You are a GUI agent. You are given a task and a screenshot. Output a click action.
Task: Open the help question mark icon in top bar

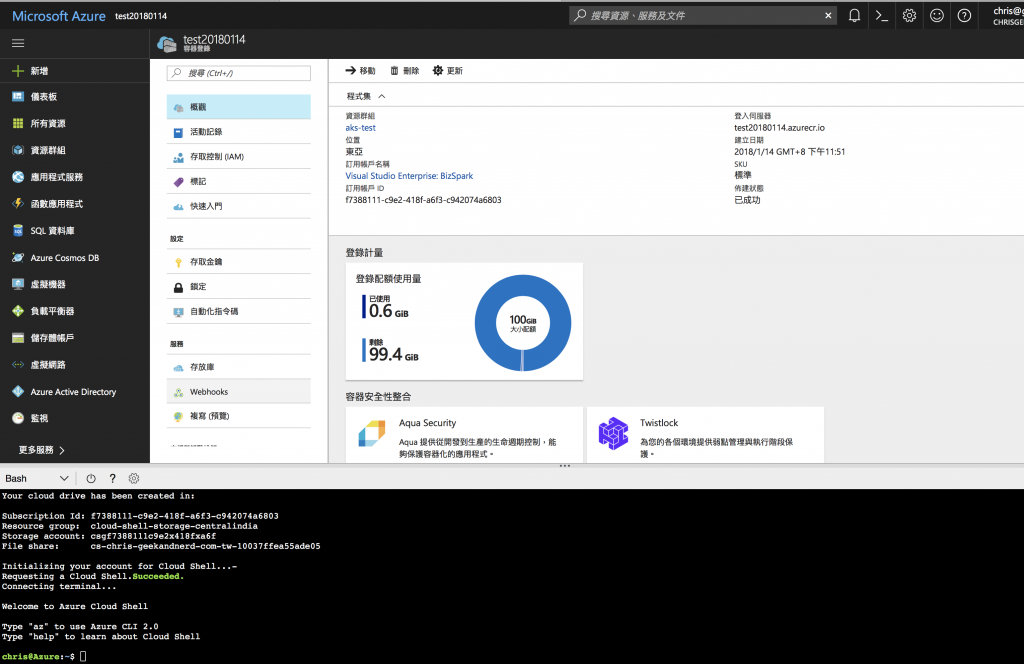964,16
